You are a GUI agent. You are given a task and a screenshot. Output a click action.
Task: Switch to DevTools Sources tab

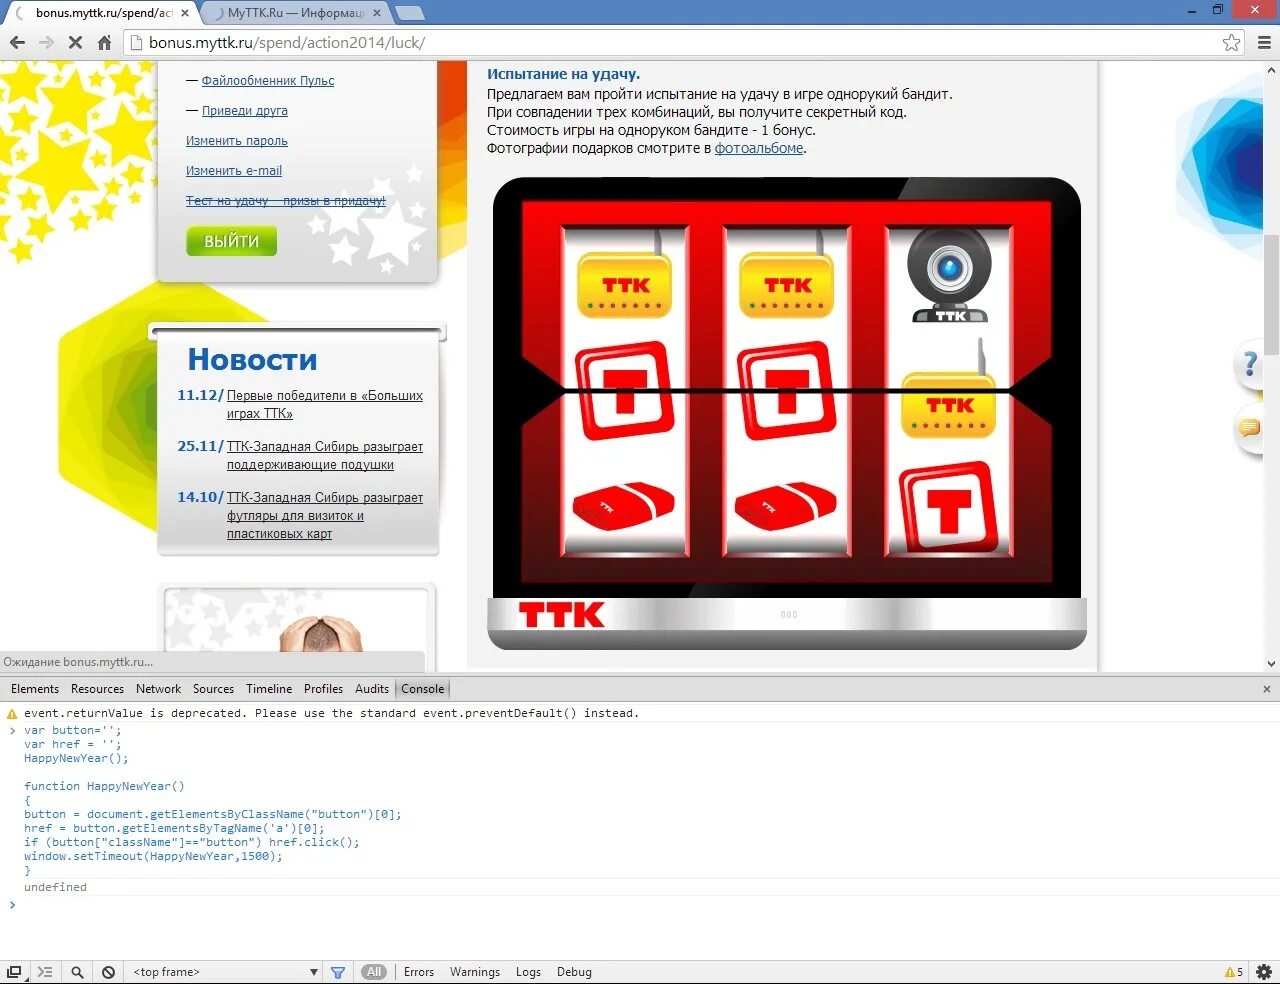coord(213,689)
